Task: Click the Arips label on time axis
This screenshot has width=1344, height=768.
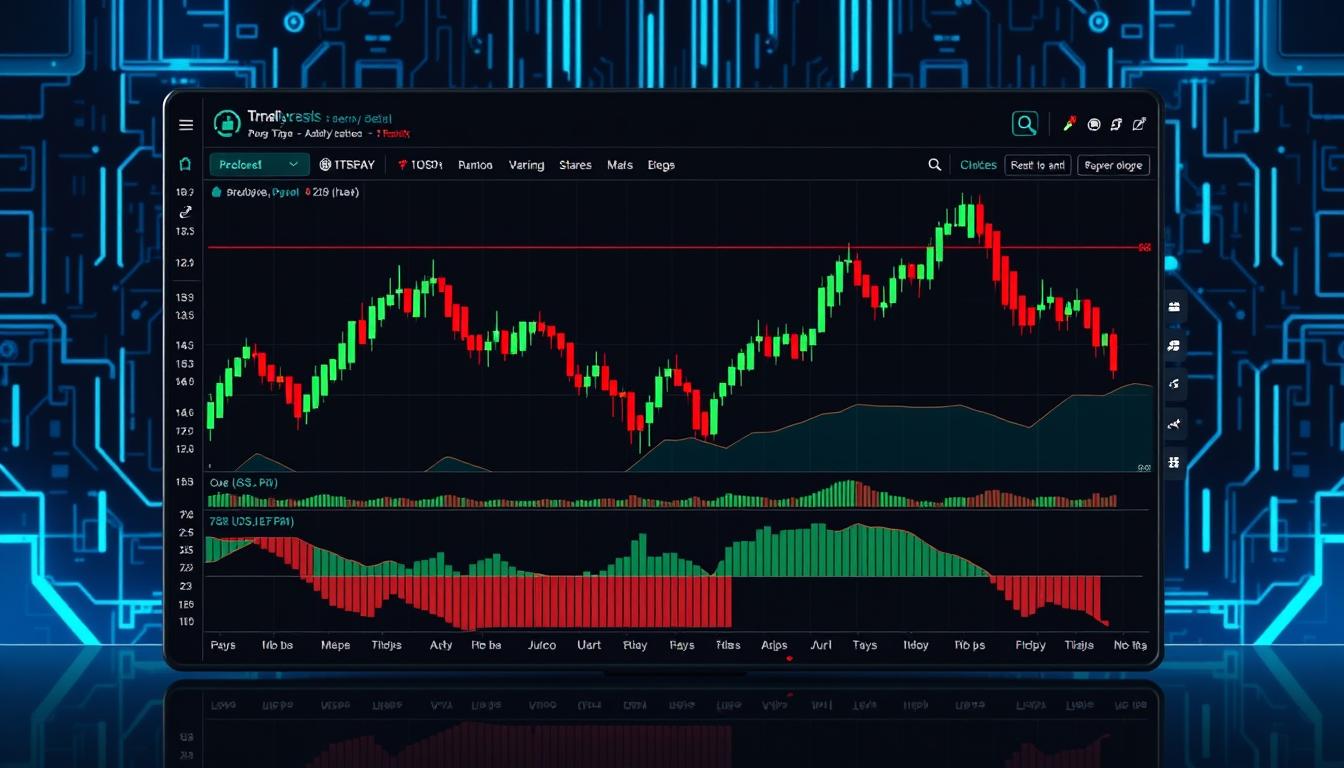Action: 774,645
